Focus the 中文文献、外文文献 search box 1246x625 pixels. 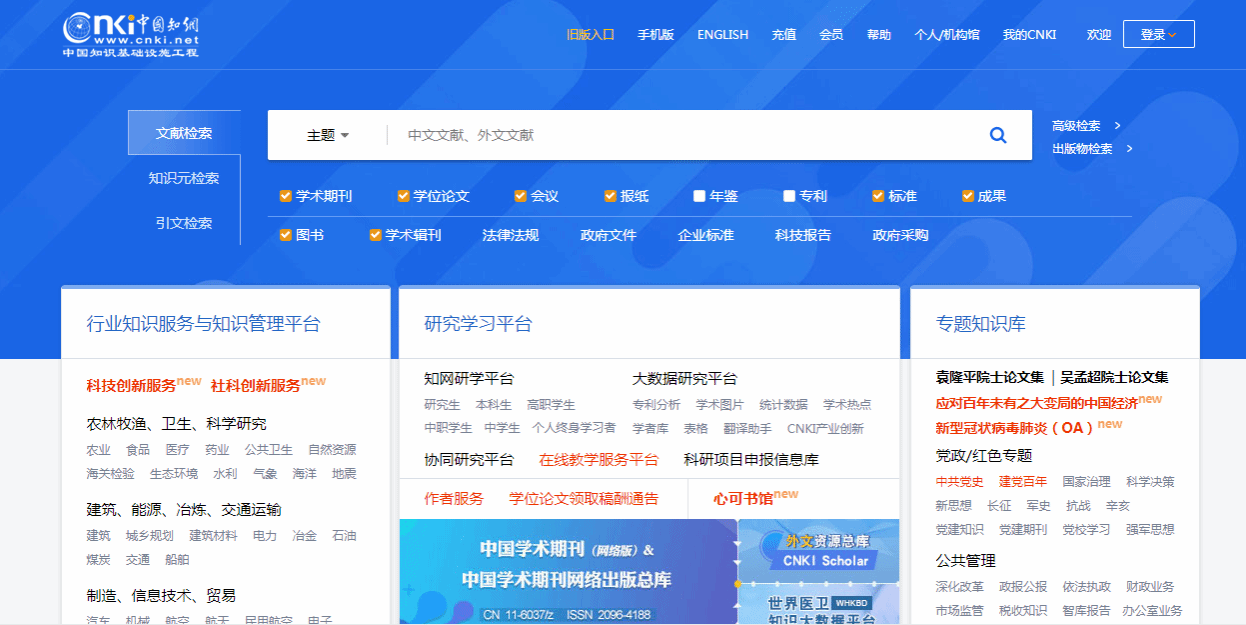[680, 135]
